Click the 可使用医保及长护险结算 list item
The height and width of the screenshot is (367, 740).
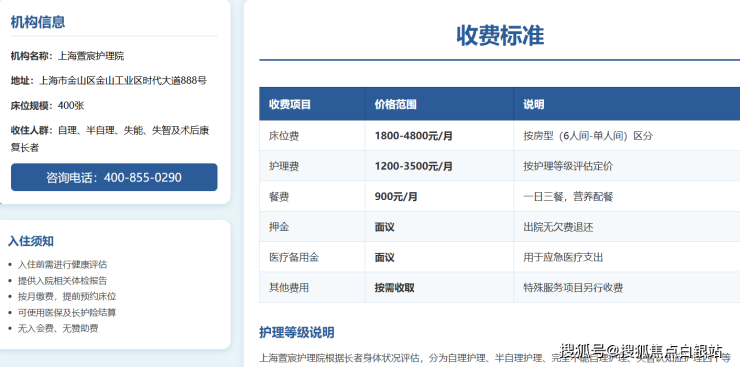[x=67, y=313]
